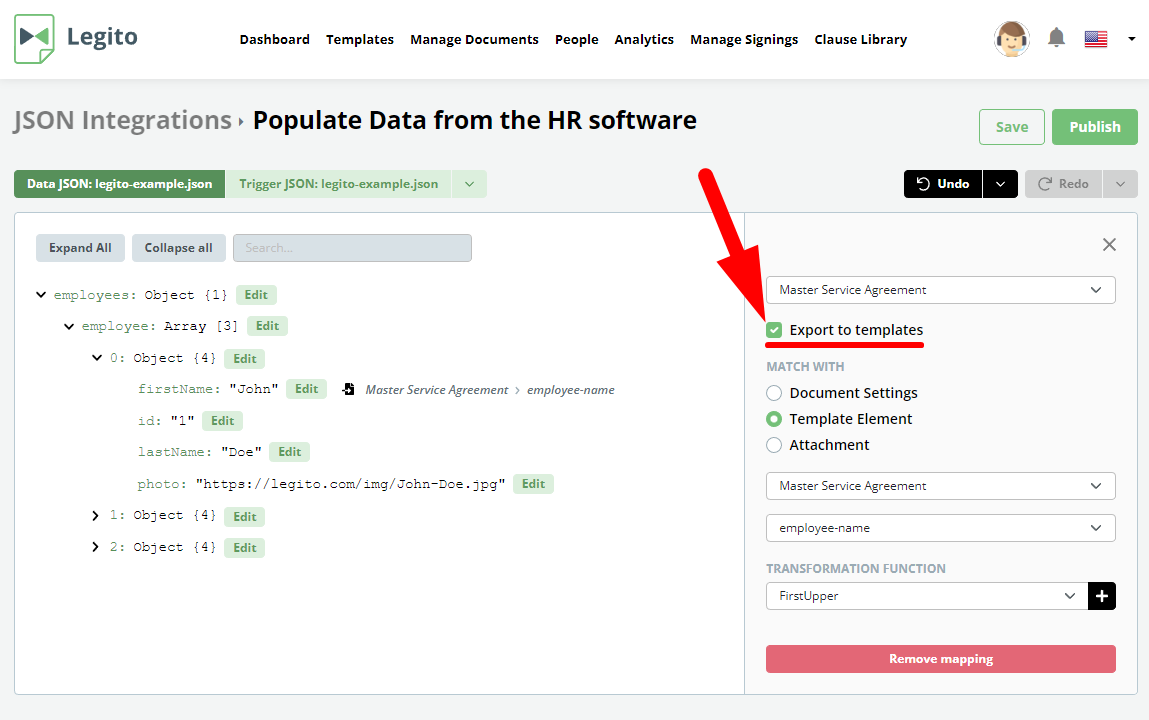Image resolution: width=1149 pixels, height=720 pixels.
Task: Click the photo URL string value
Action: 350,484
